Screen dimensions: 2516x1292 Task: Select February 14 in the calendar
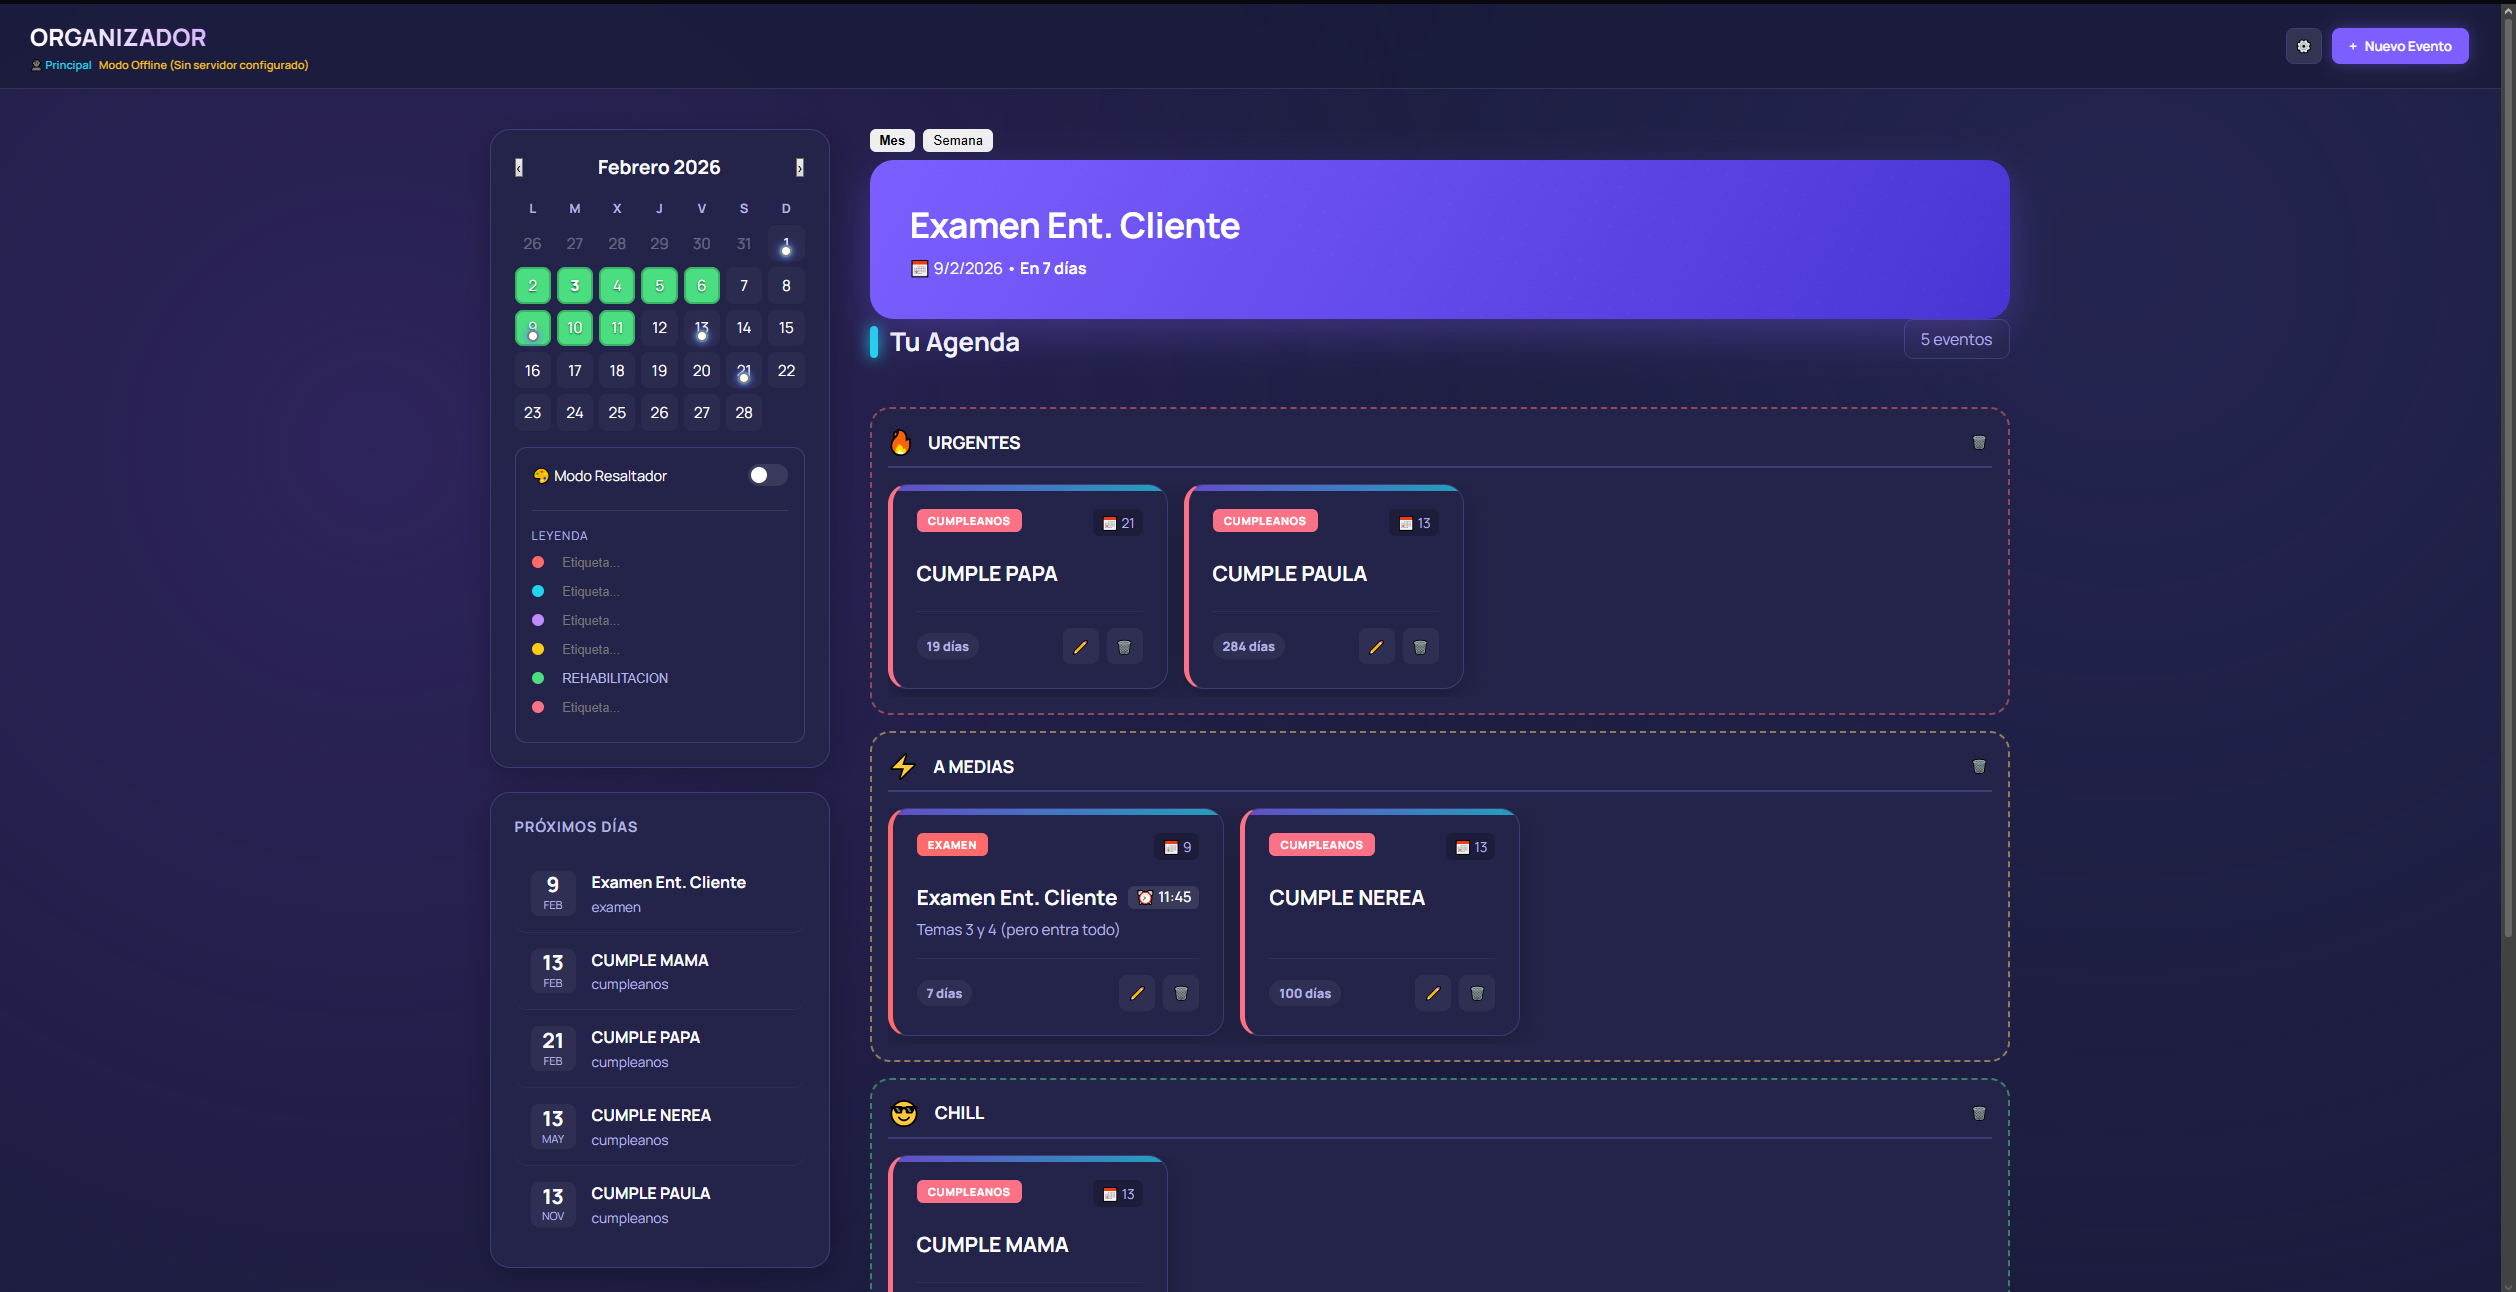point(743,328)
